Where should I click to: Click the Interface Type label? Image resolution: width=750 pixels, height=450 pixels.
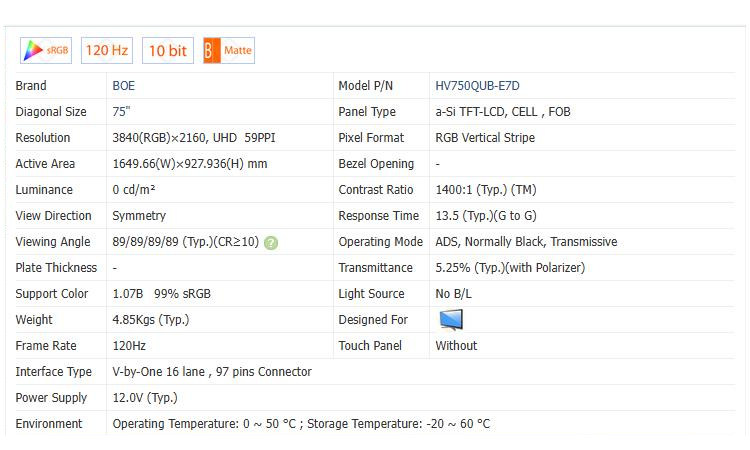pyautogui.click(x=54, y=372)
